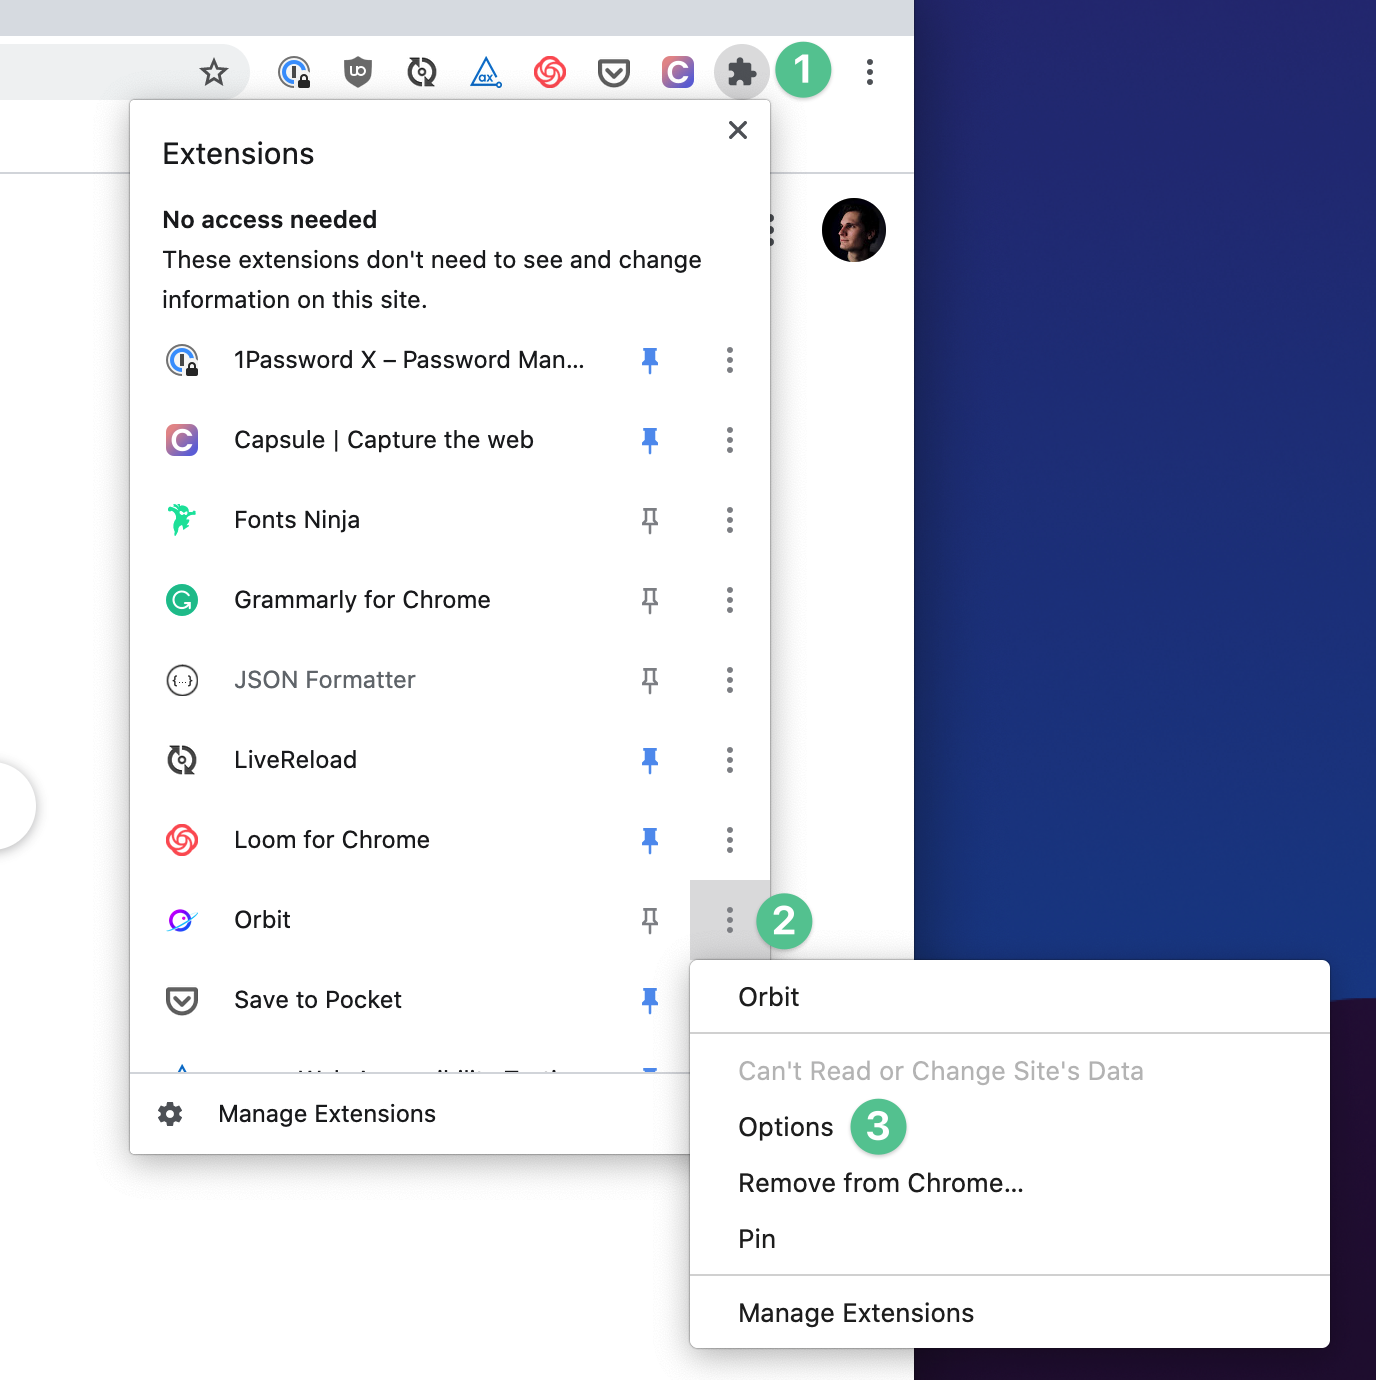Click the Save to Pocket toolbar icon

coord(614,72)
